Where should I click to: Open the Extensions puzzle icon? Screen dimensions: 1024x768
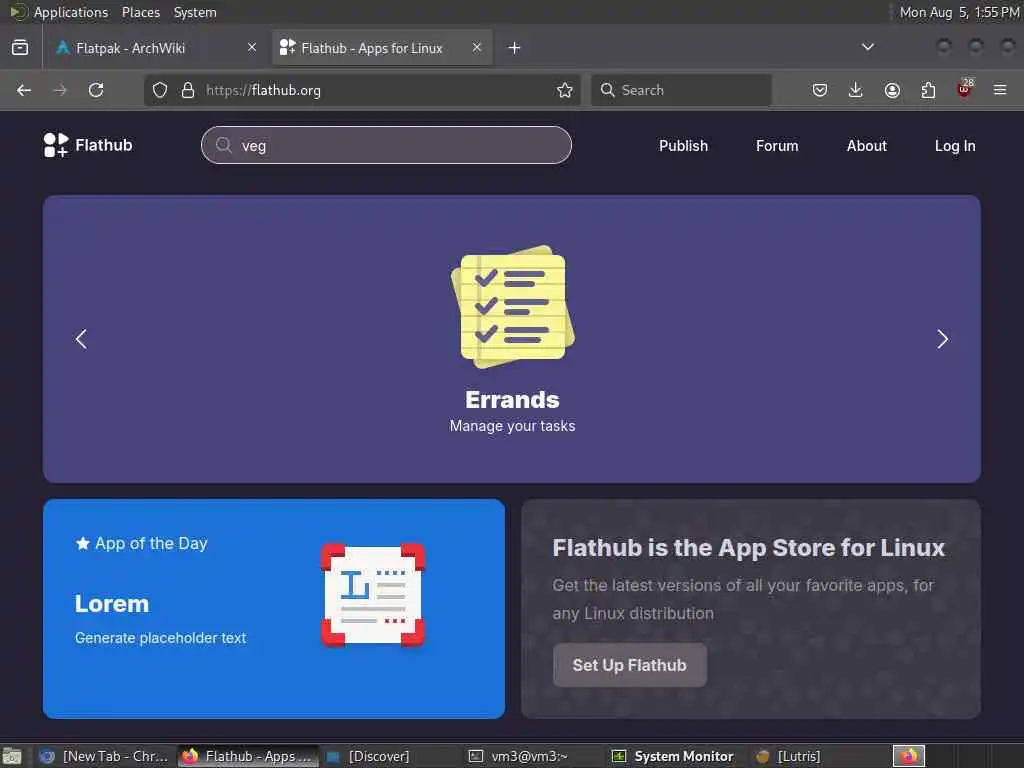pyautogui.click(x=928, y=90)
